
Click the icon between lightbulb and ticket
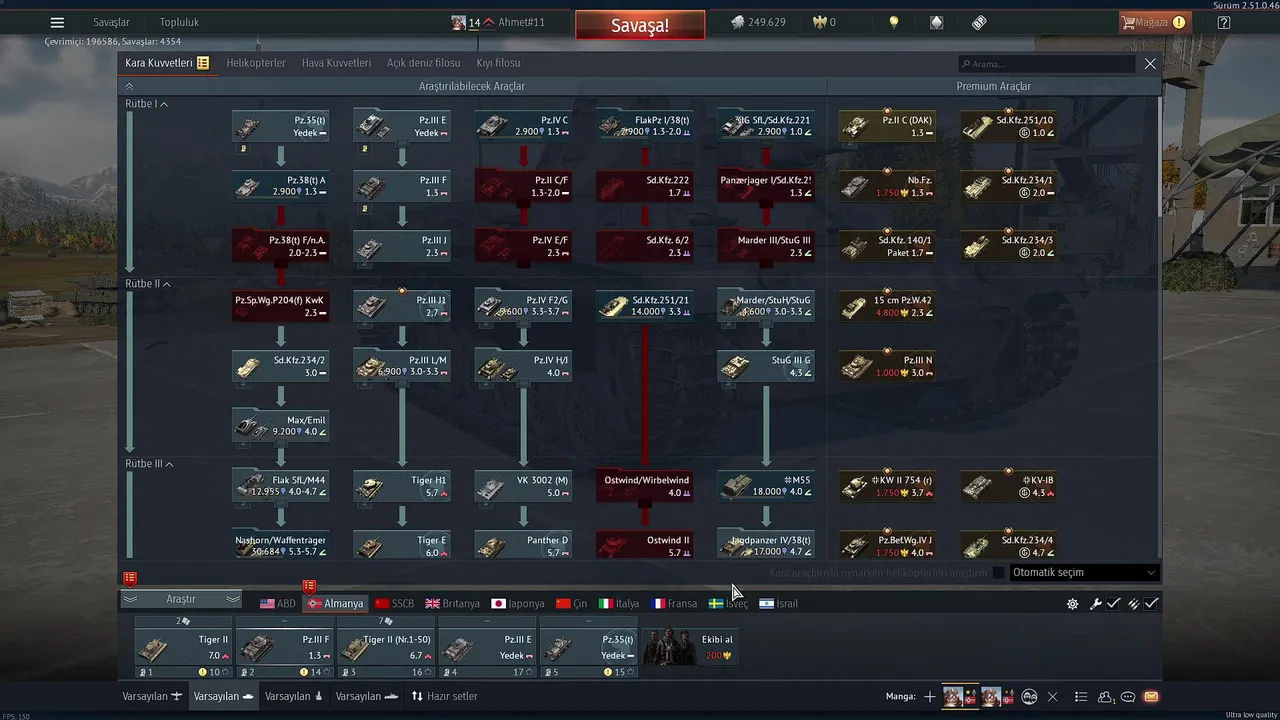(x=936, y=22)
